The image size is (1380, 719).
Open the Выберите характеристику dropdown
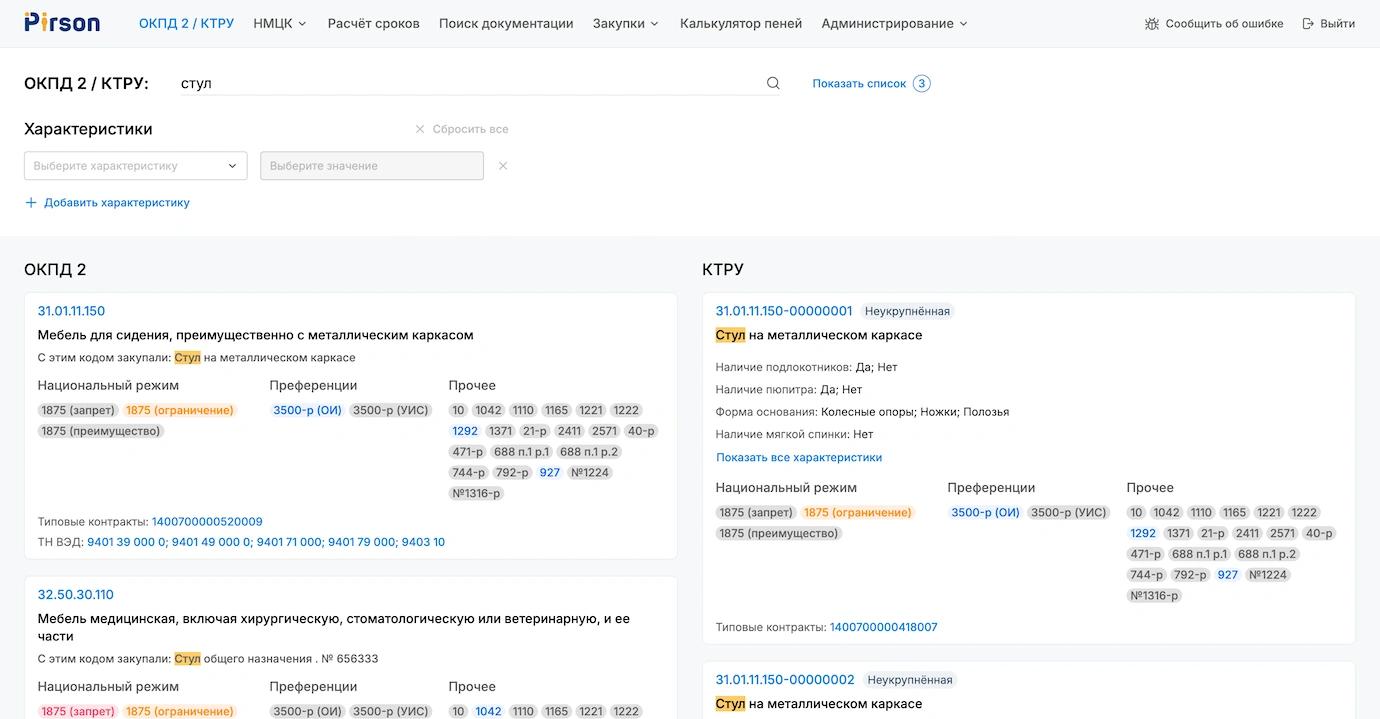tap(135, 166)
